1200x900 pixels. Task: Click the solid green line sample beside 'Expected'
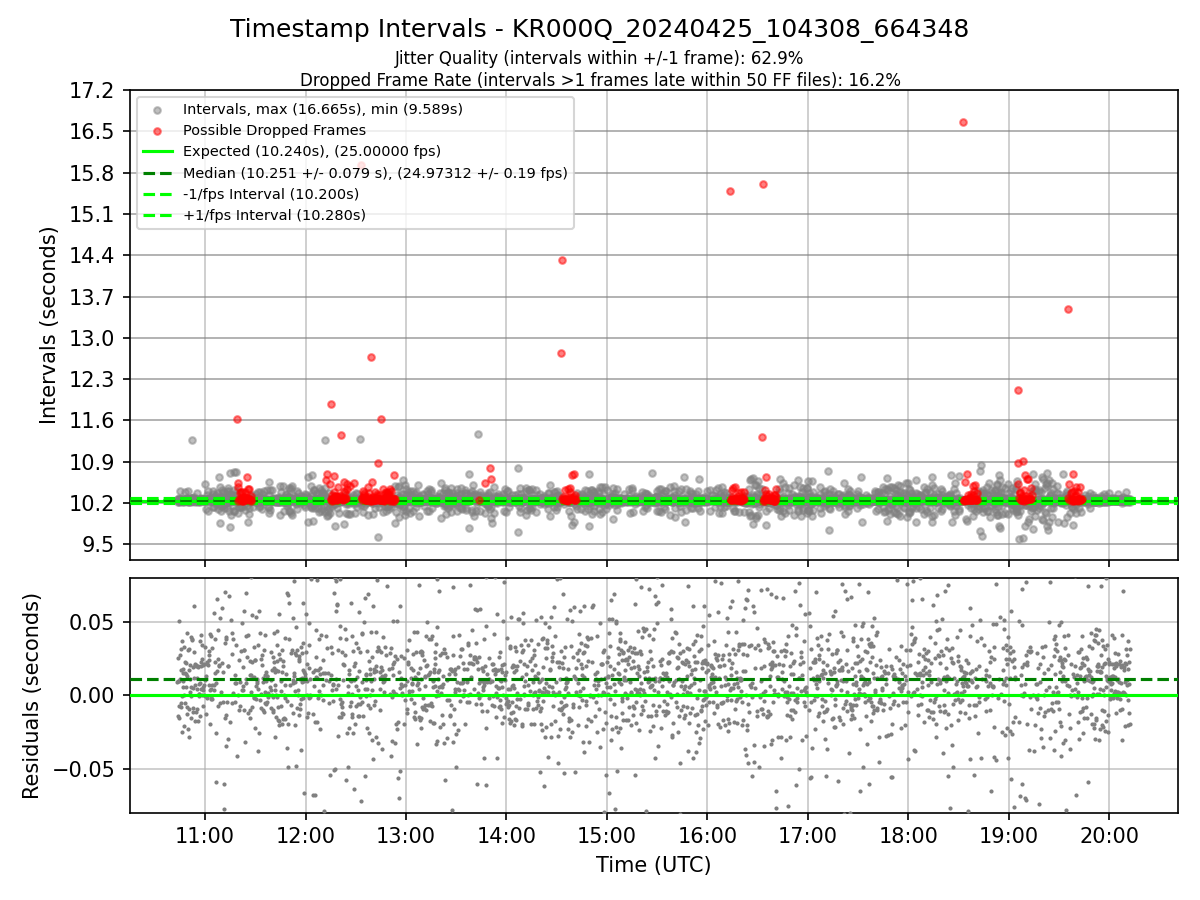click(x=158, y=152)
